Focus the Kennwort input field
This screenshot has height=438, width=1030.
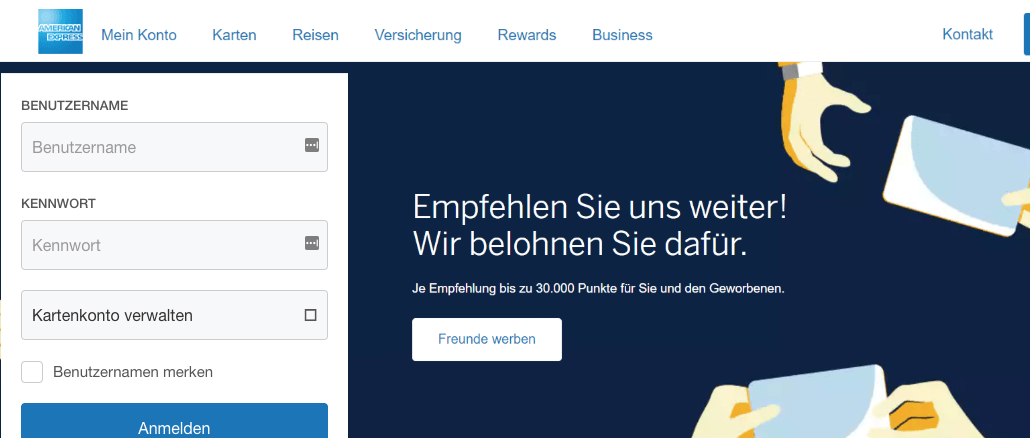pyautogui.click(x=174, y=245)
